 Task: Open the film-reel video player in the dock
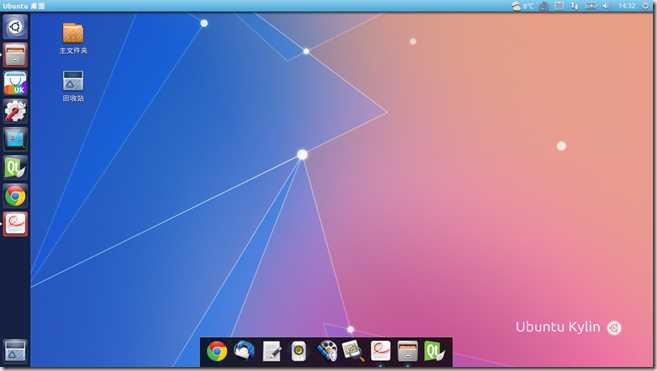tap(327, 351)
